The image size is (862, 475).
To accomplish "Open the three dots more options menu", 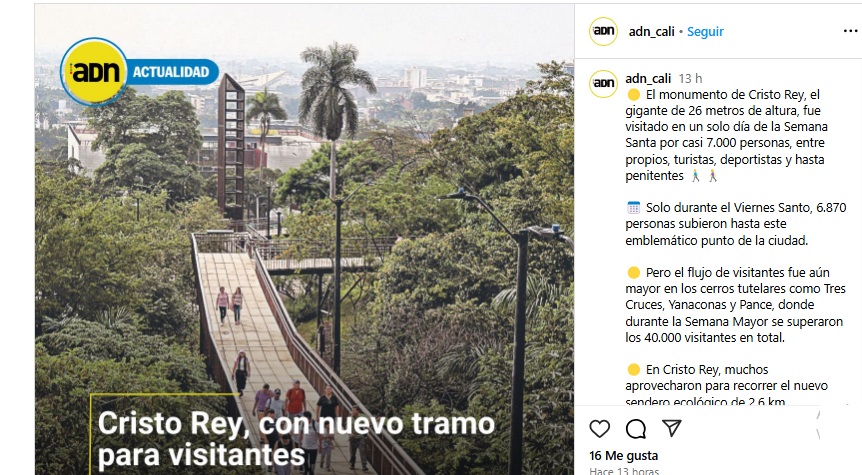I will 850,31.
